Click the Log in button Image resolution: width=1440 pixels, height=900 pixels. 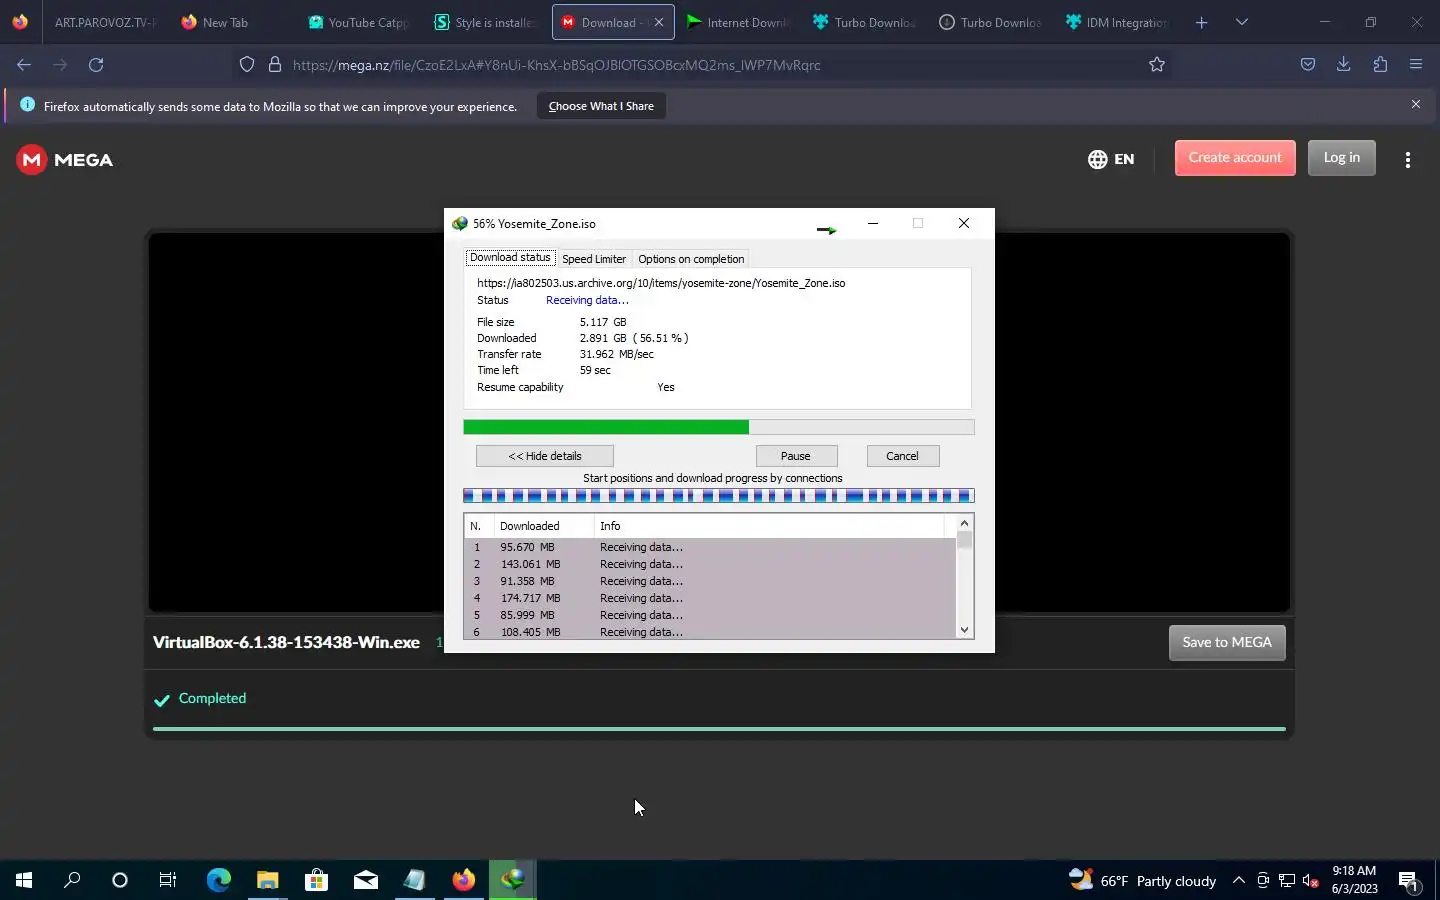coord(1341,158)
